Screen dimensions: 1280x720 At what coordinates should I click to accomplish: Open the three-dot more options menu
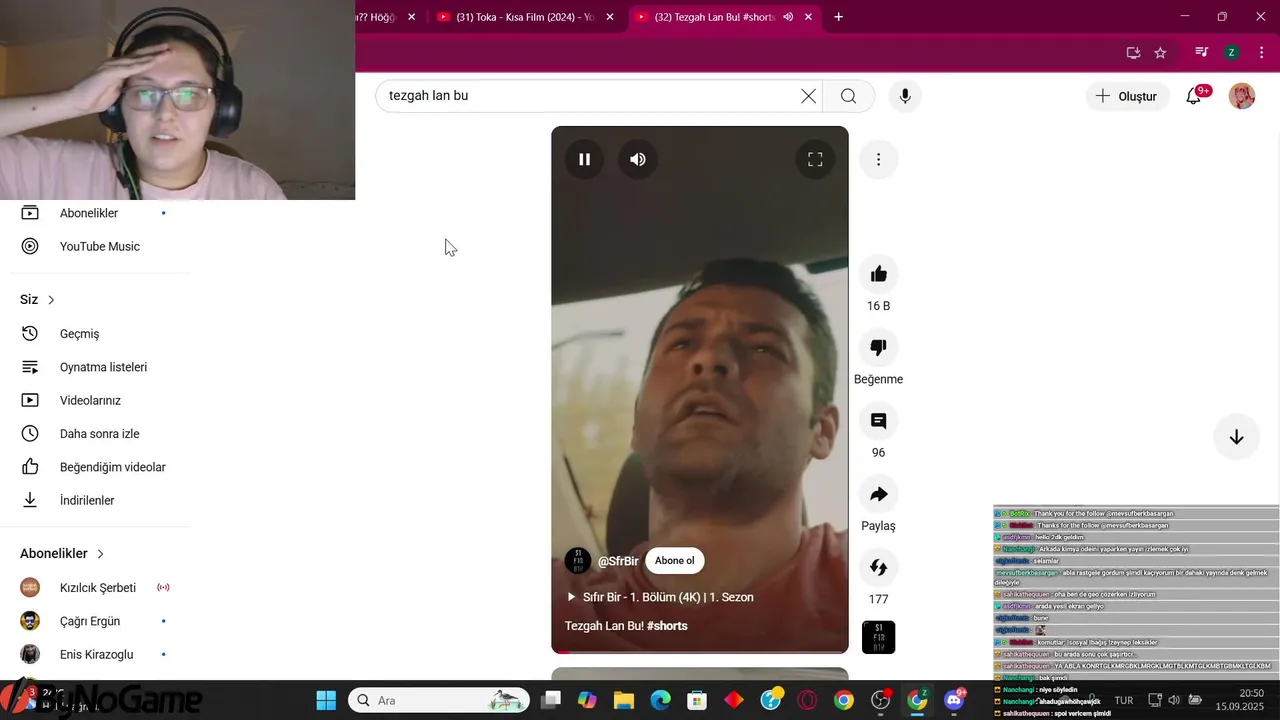point(878,159)
